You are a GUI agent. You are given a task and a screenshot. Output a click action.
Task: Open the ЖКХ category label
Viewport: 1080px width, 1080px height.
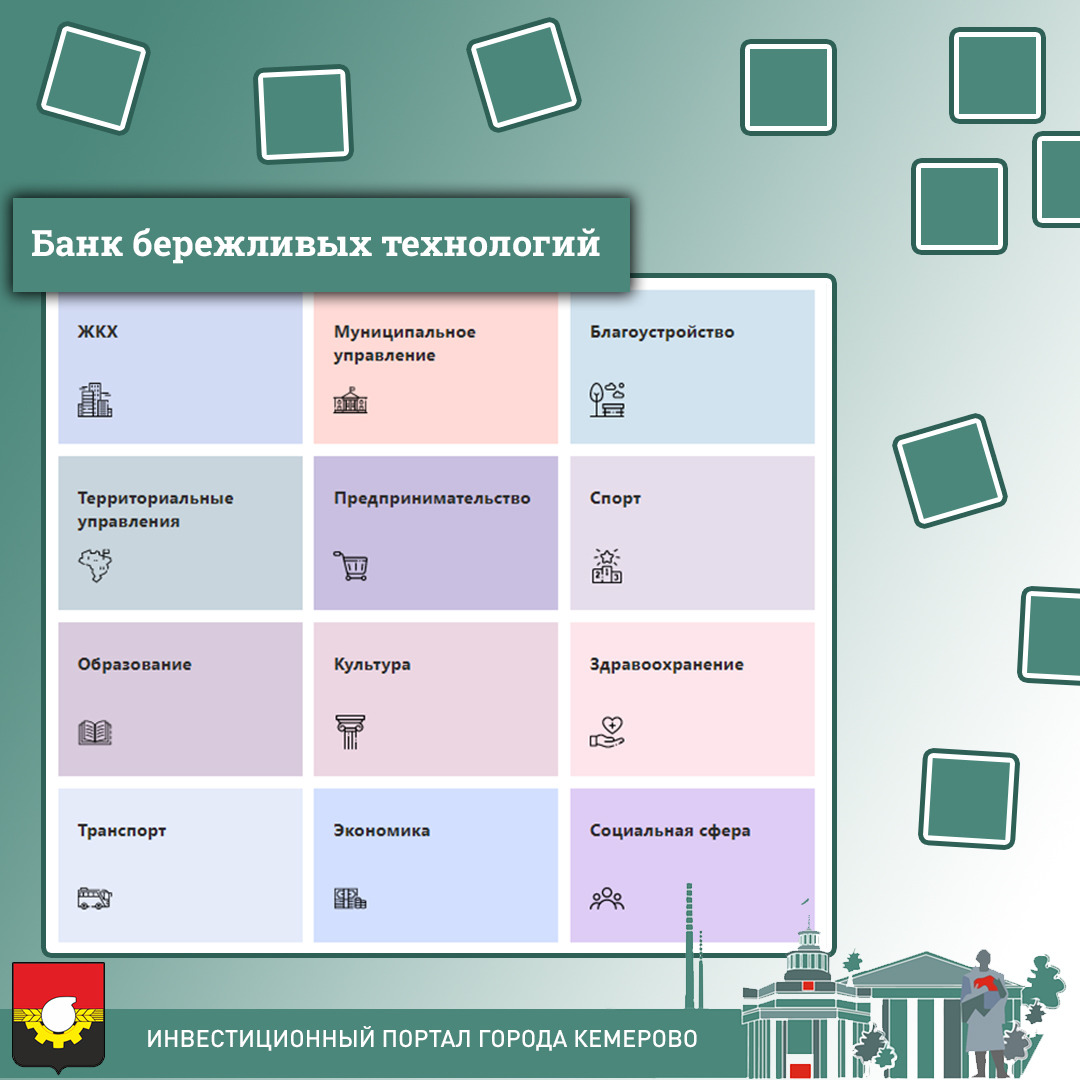pyautogui.click(x=98, y=332)
